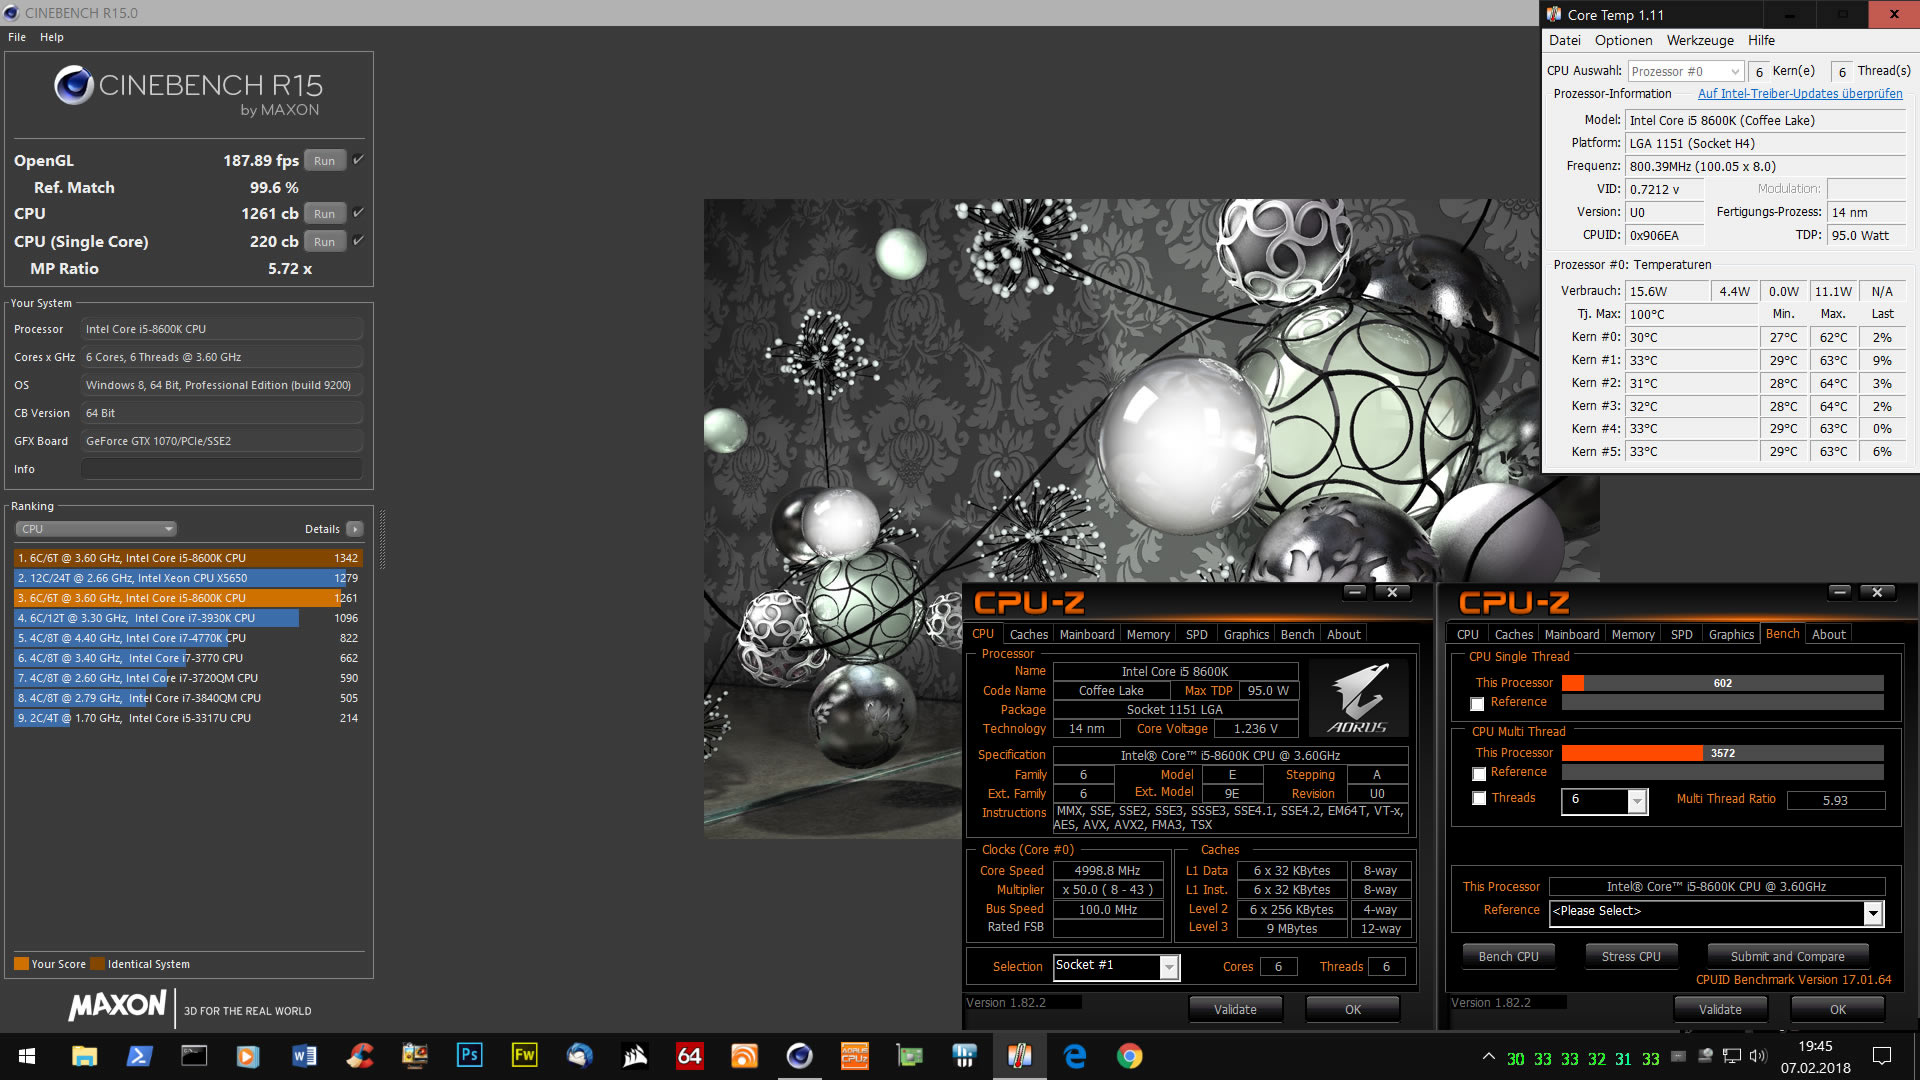1920x1080 pixels.
Task: Tick the Threads checkbox in CPU-Z Bench
Action: tap(1478, 799)
